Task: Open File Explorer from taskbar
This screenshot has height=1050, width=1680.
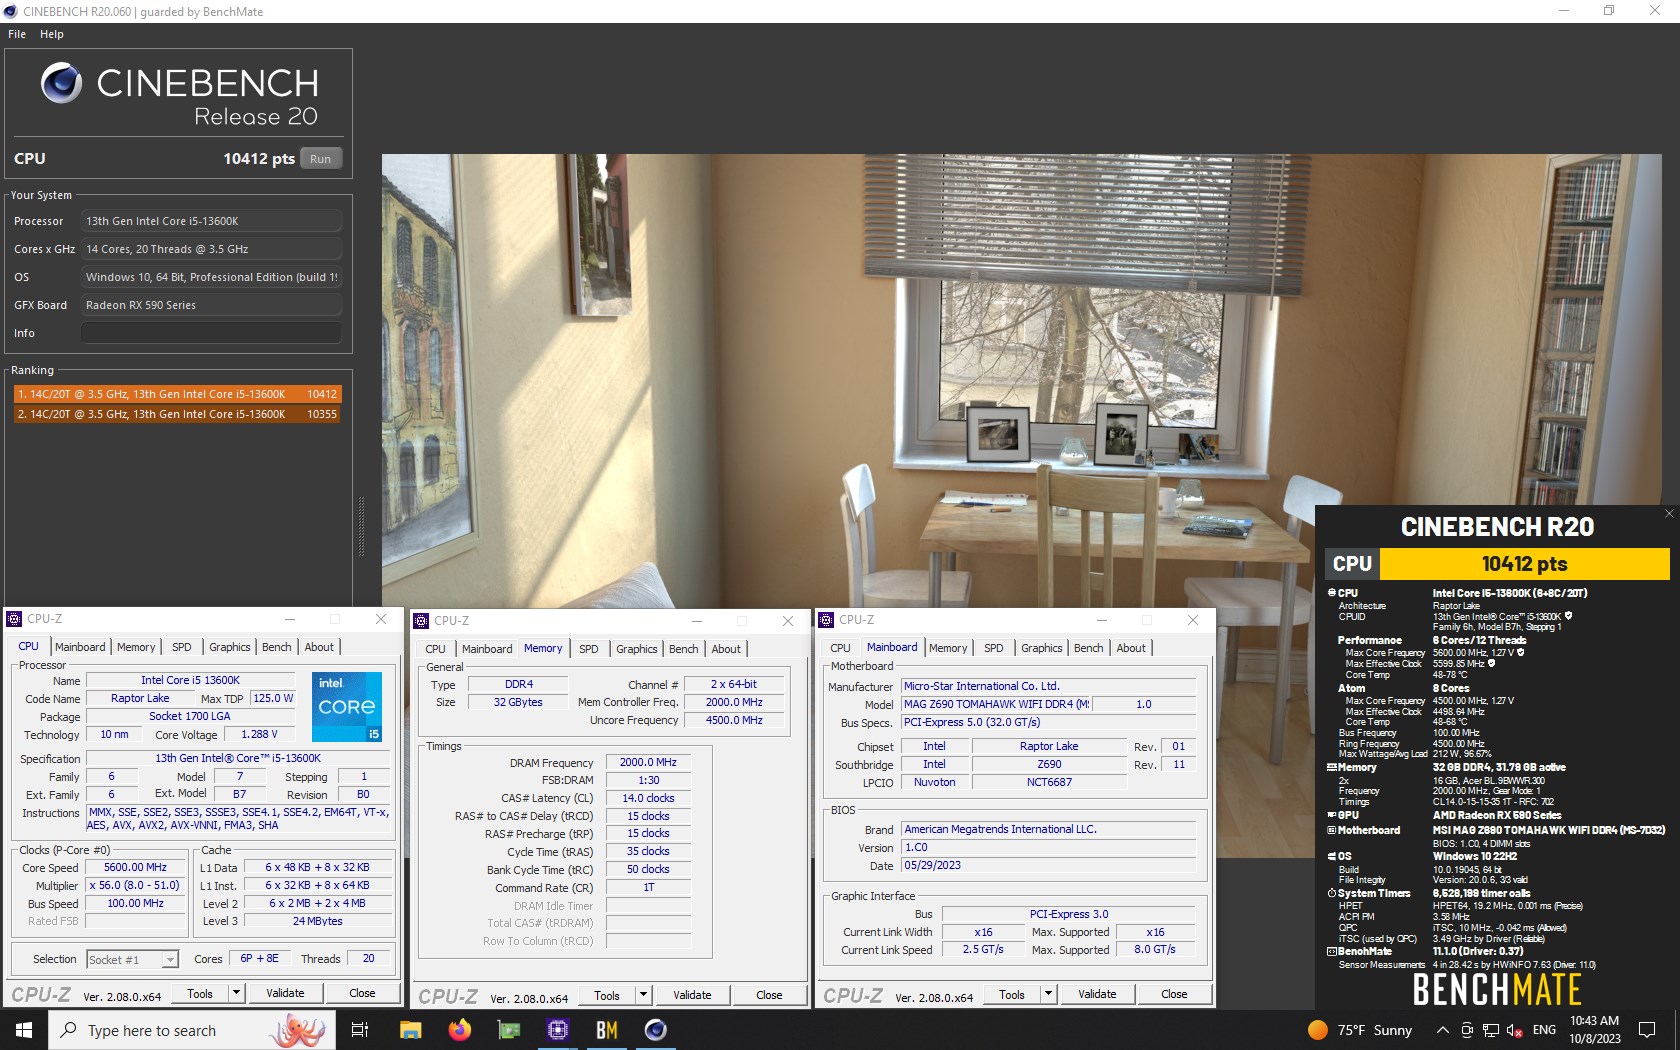Action: [x=410, y=1030]
